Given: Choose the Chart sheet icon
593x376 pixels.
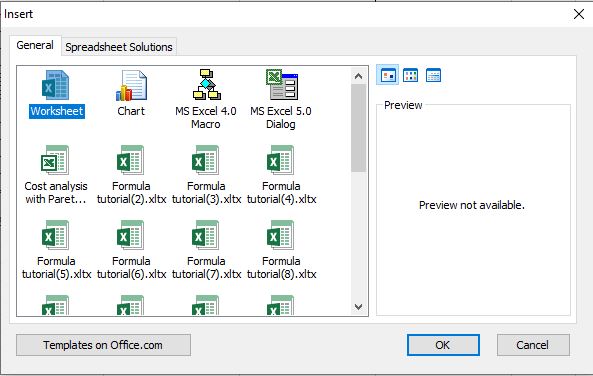Looking at the screenshot, I should coord(131,85).
